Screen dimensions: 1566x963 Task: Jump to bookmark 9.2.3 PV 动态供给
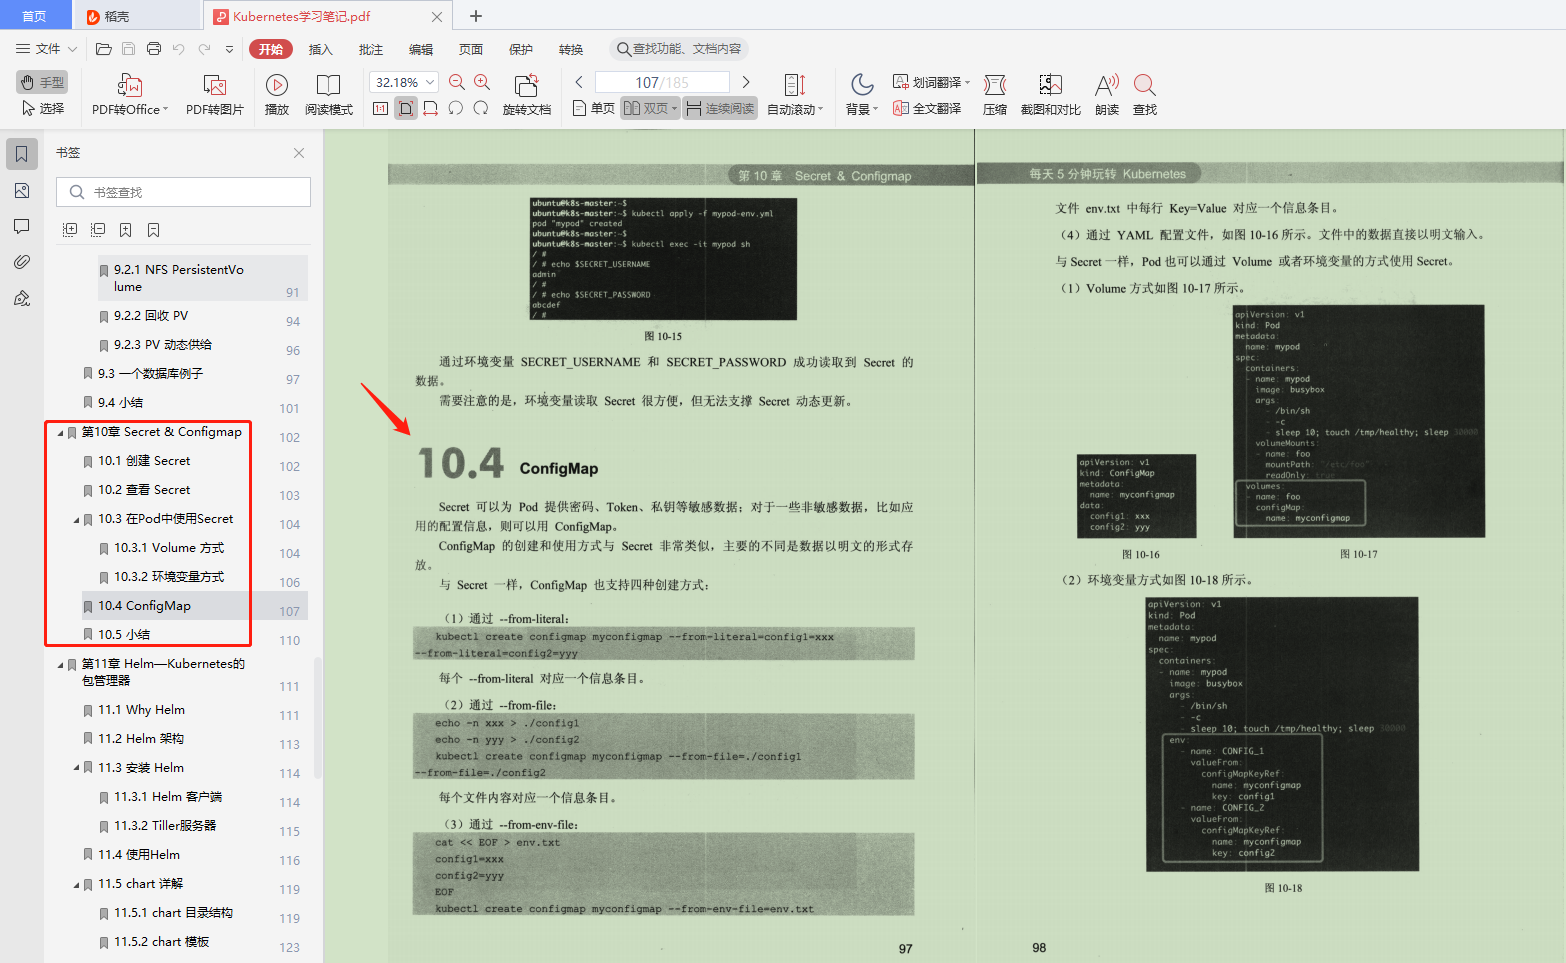[x=163, y=345]
